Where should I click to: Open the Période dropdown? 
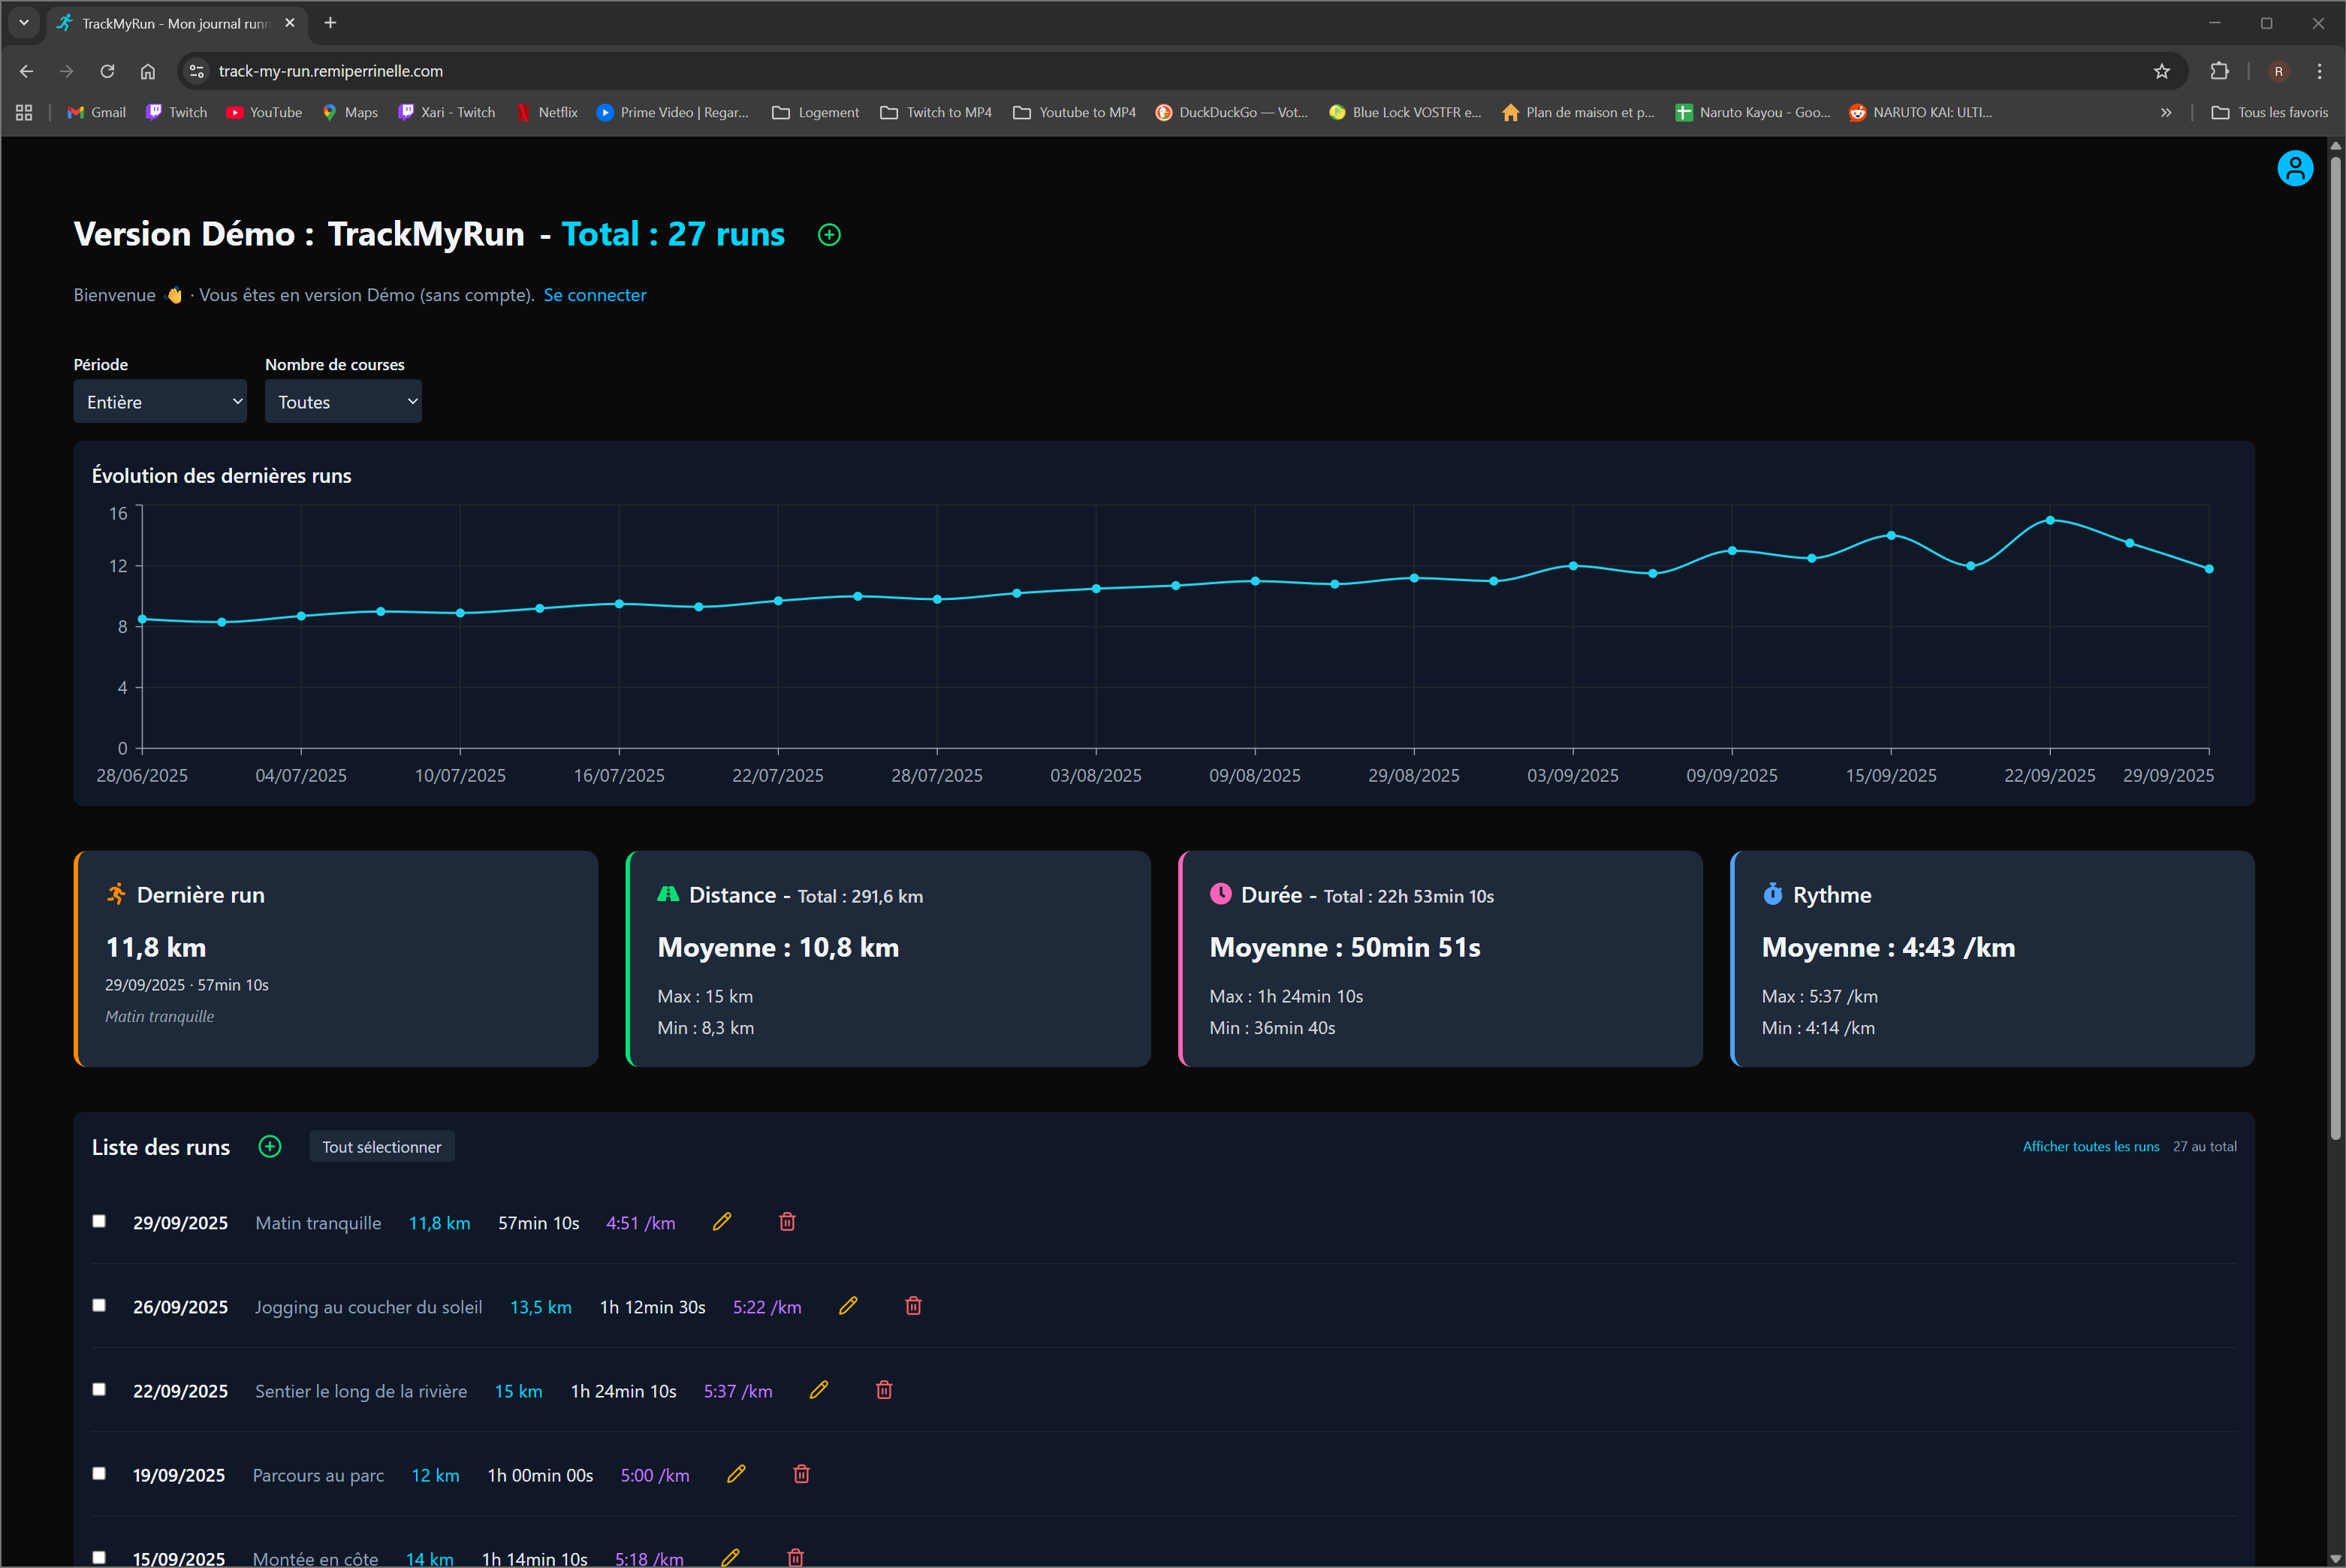(160, 401)
